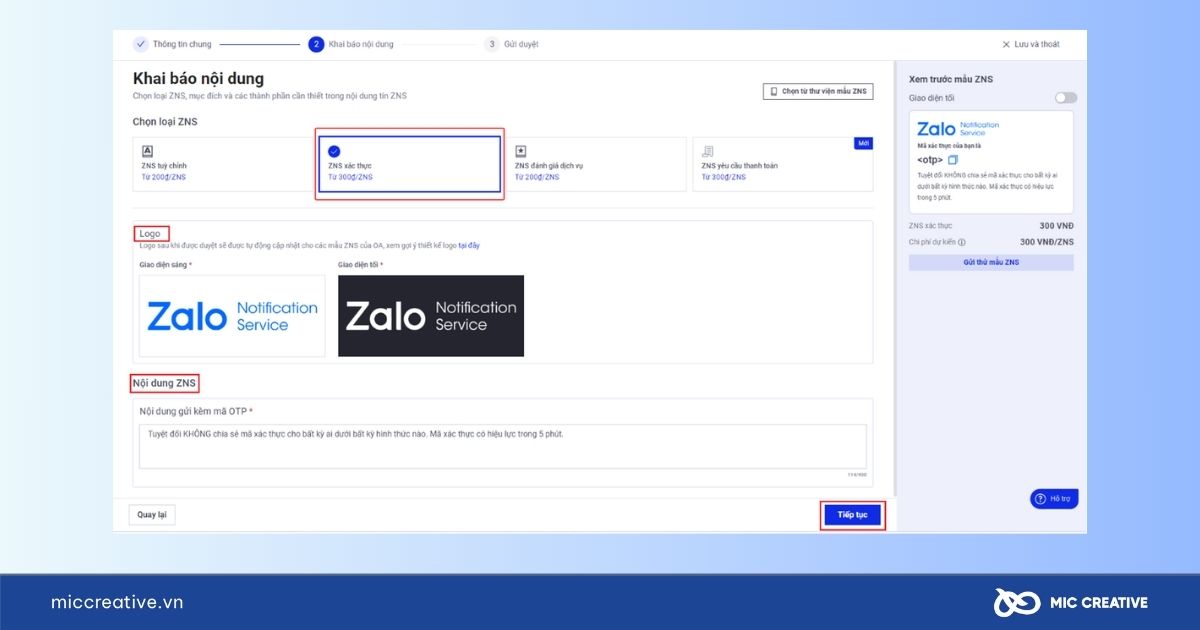Click the 300 VNĐ value for ZNS xác thực

[1057, 226]
